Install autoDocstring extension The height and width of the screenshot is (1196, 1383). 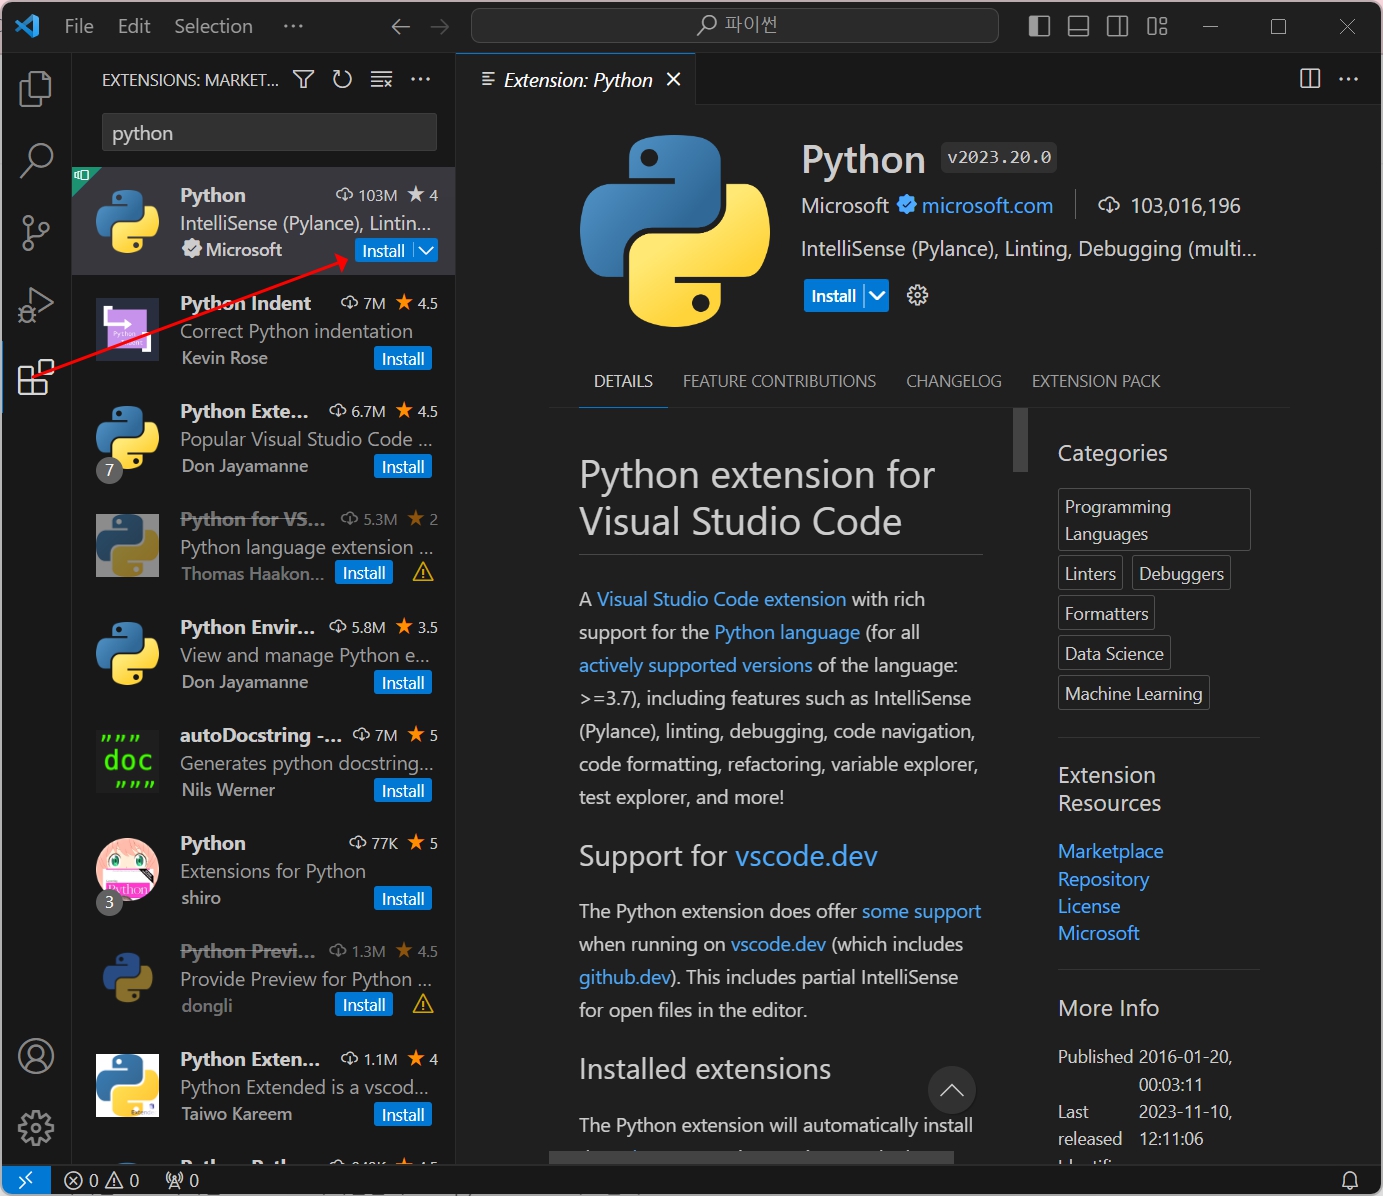[x=403, y=791]
